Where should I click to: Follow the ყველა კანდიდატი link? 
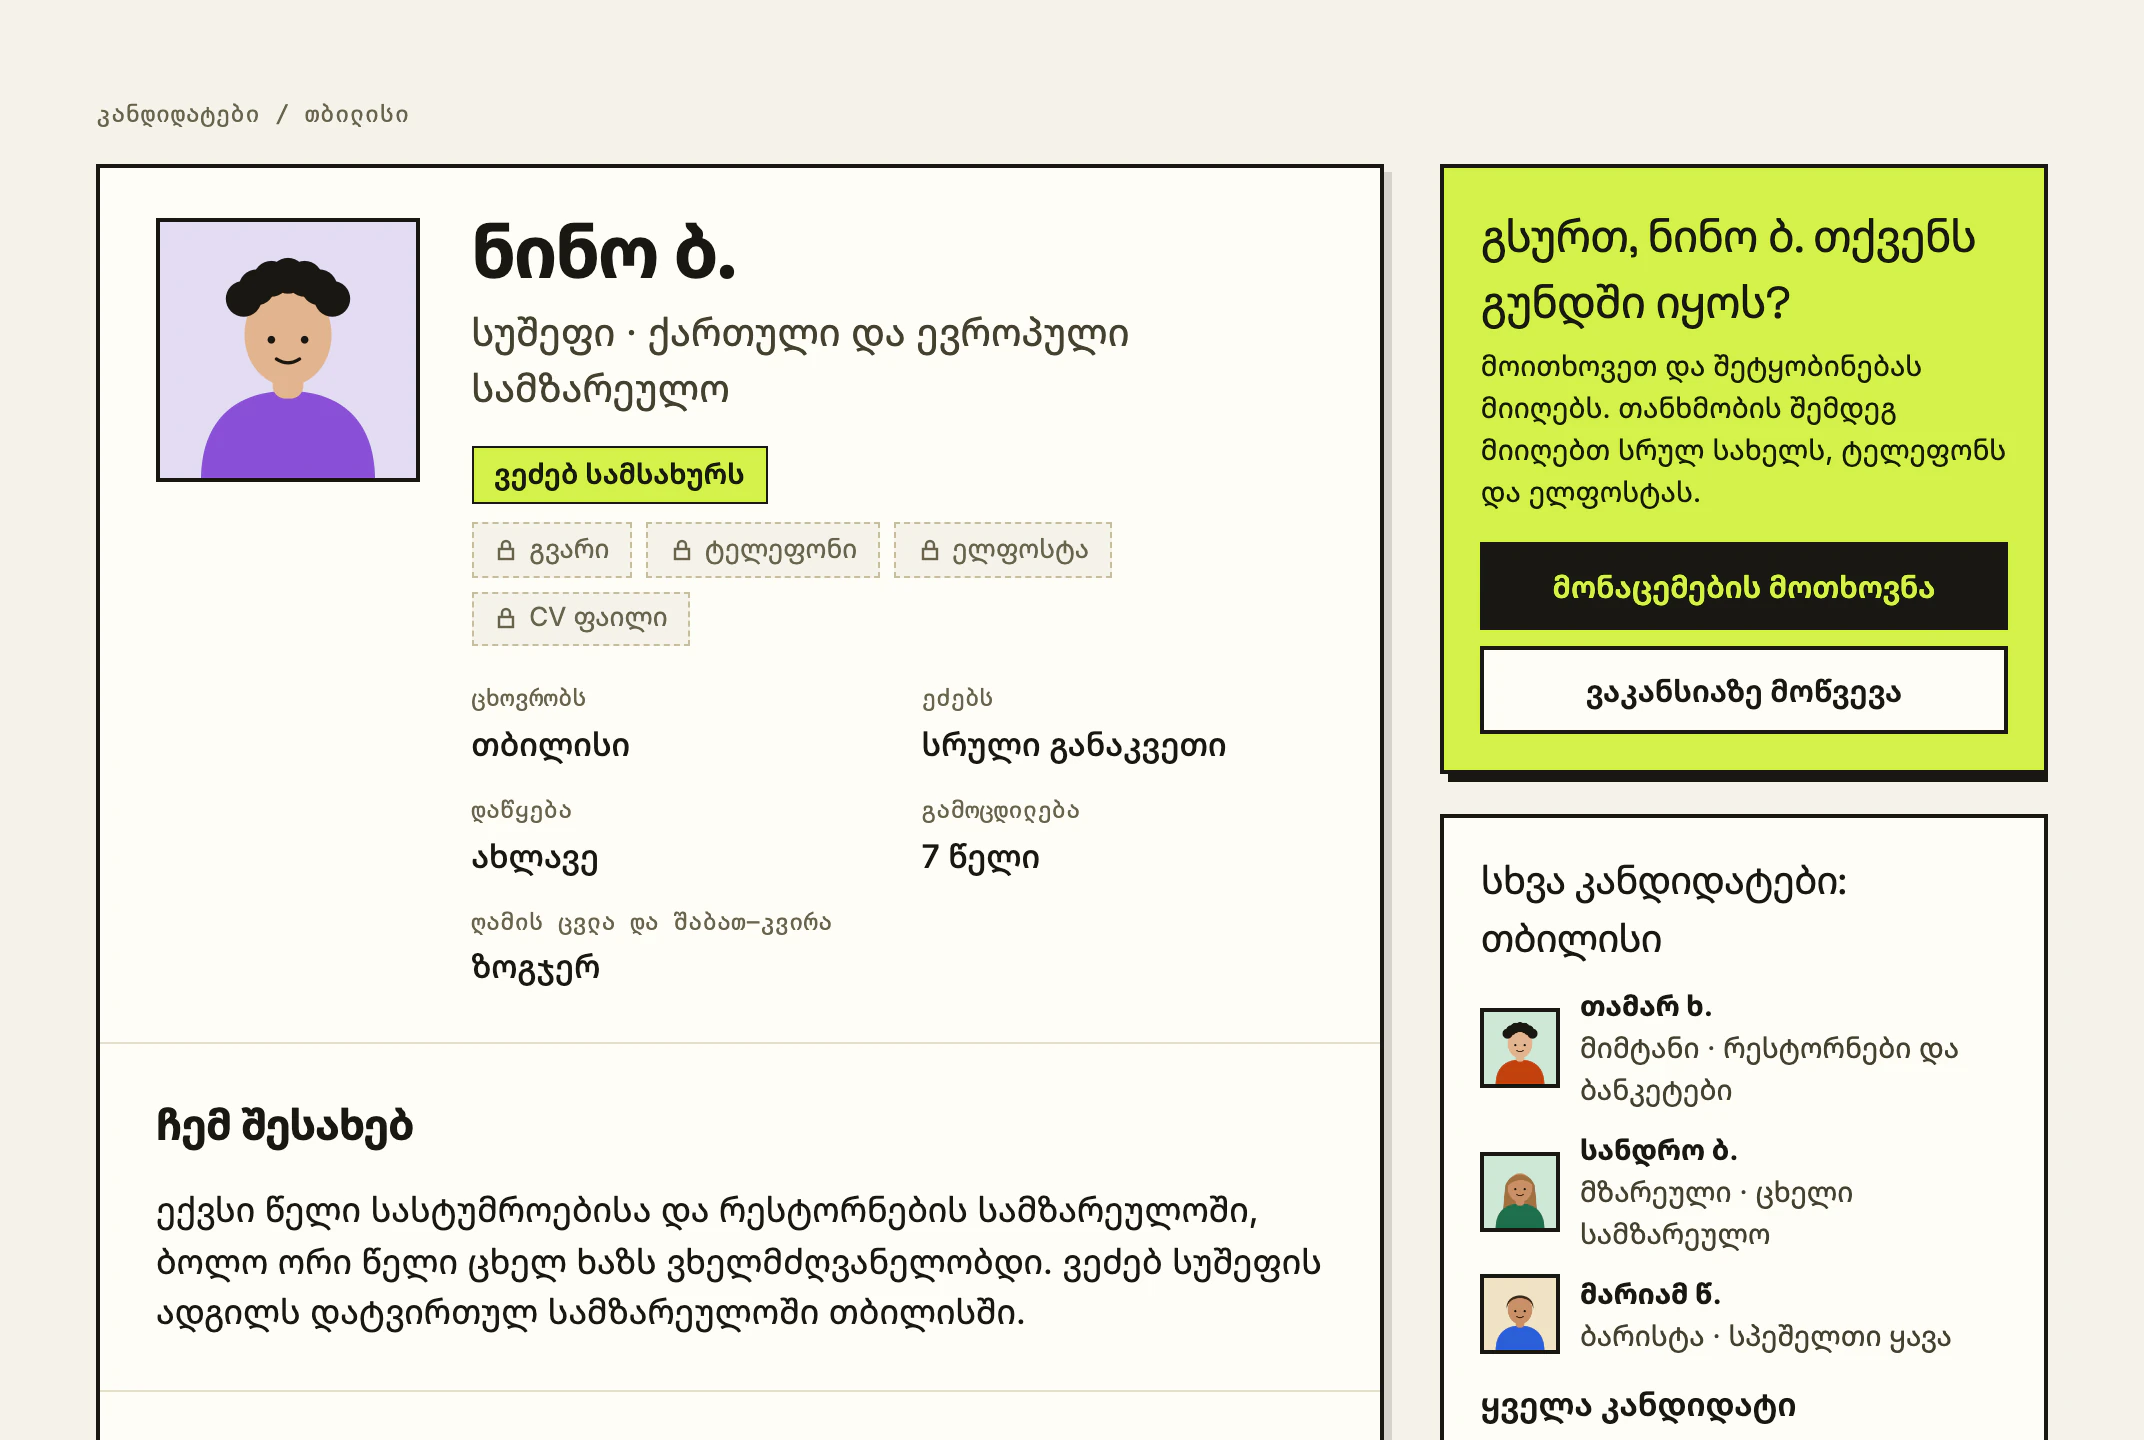[x=1638, y=1407]
